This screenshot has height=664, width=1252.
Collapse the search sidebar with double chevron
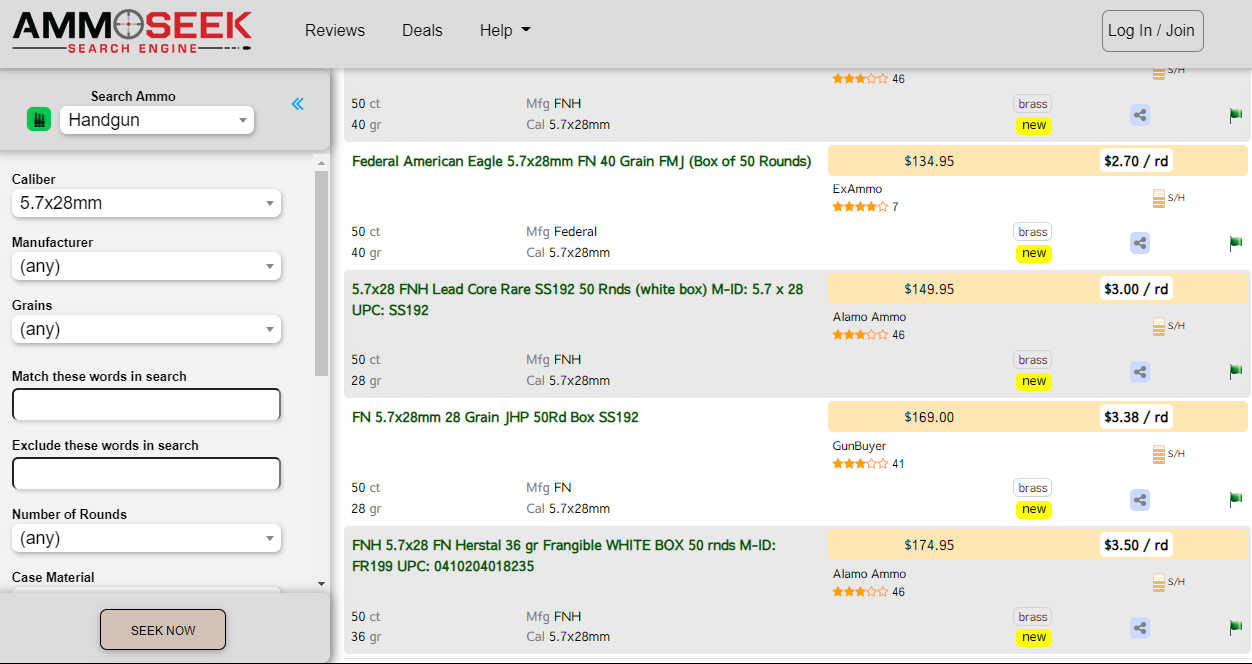pyautogui.click(x=297, y=104)
